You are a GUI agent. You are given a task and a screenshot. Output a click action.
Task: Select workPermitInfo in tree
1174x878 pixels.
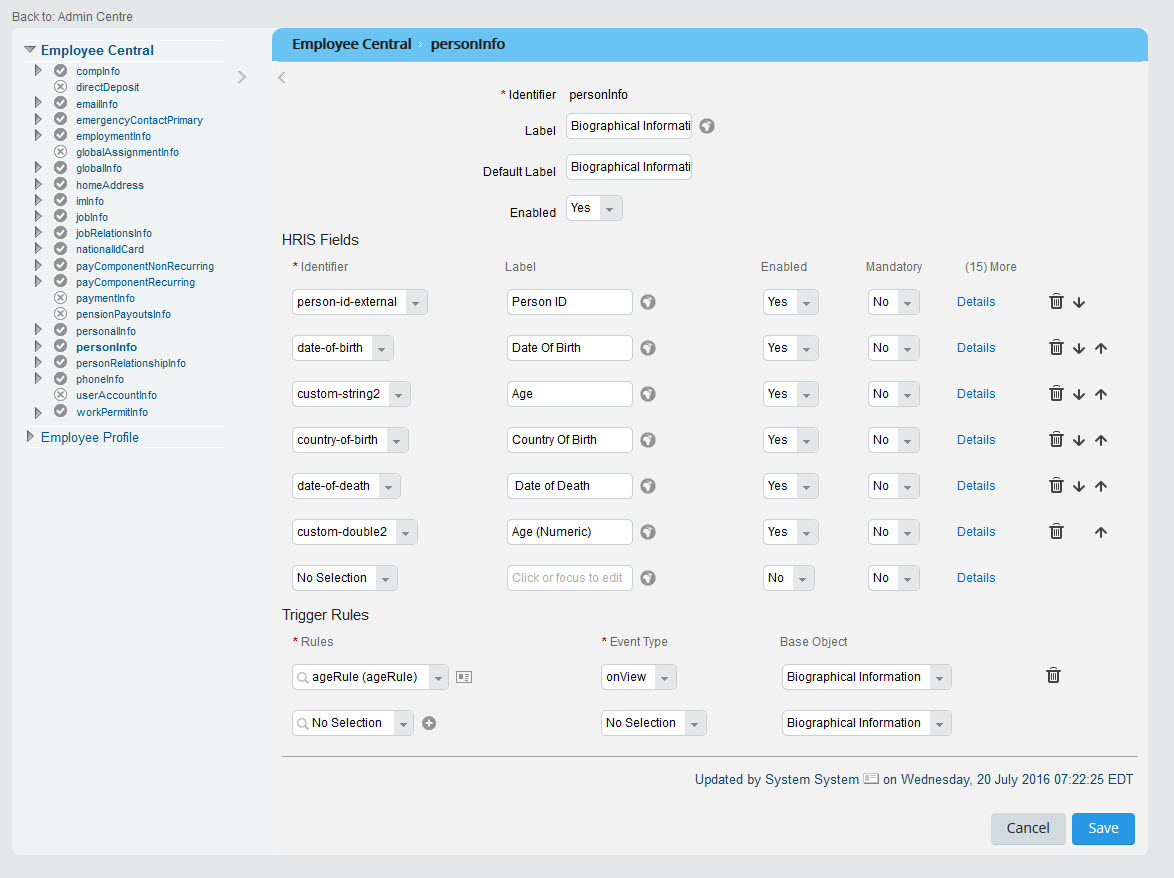pos(112,412)
